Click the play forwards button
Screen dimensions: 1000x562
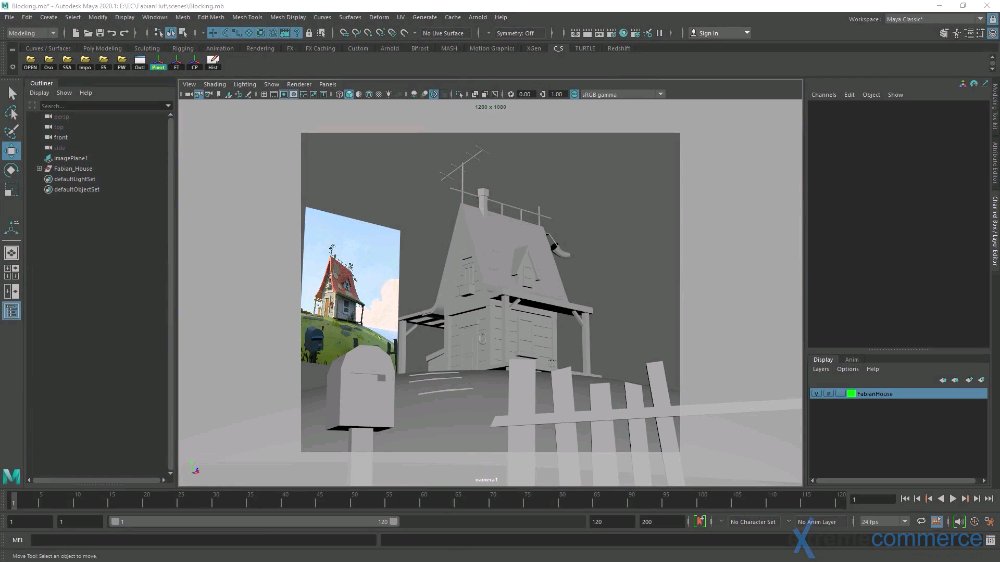(x=953, y=498)
